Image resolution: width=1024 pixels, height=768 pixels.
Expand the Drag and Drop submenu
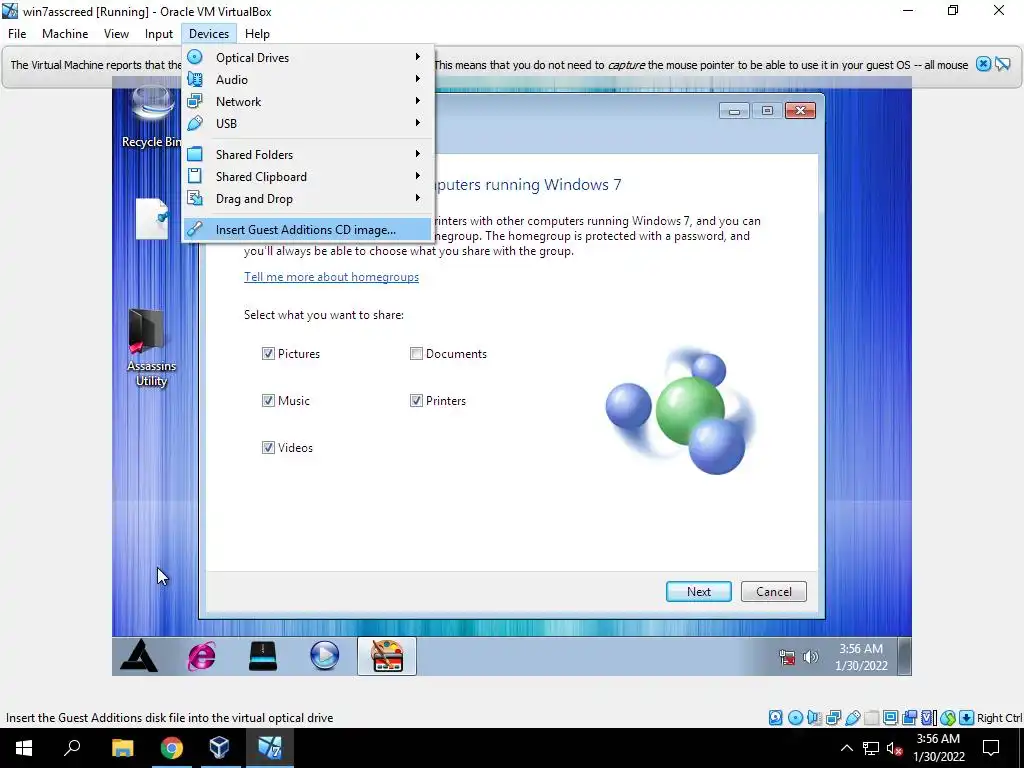308,199
